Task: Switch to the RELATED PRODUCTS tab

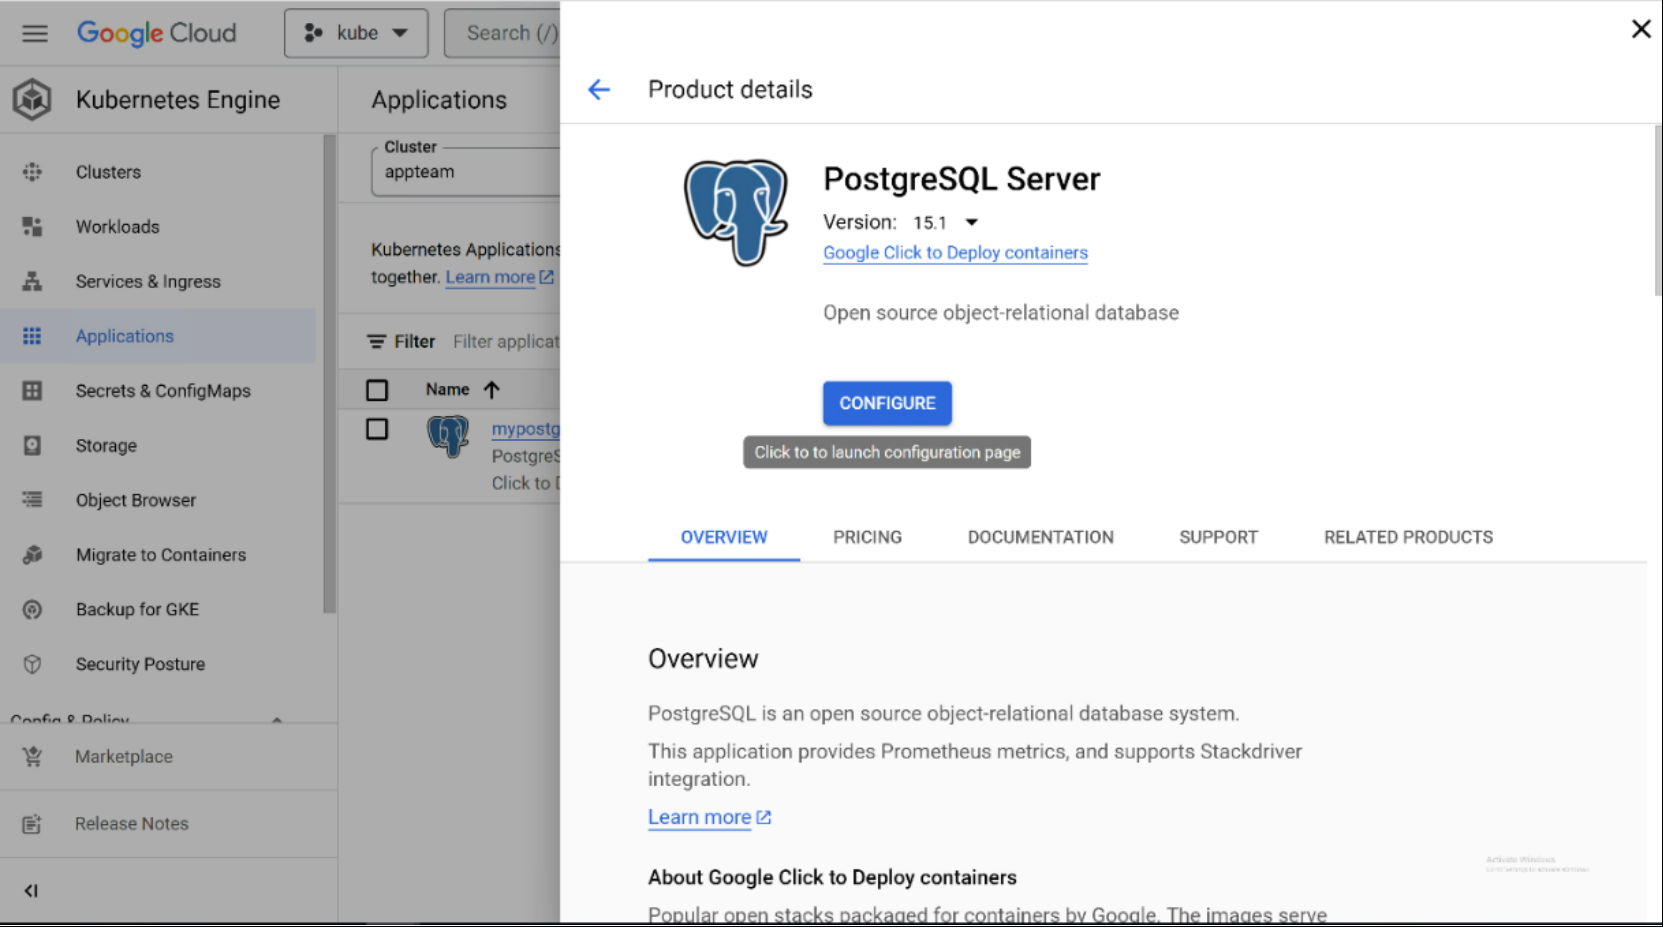Action: coord(1408,537)
